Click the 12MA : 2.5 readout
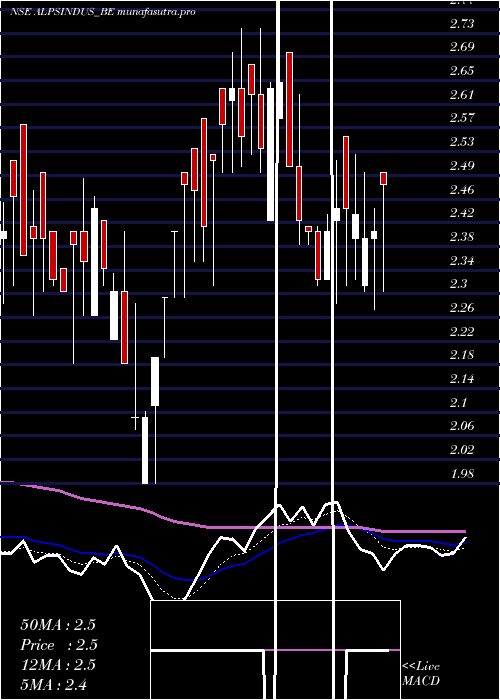The height and width of the screenshot is (700, 500). [58, 665]
